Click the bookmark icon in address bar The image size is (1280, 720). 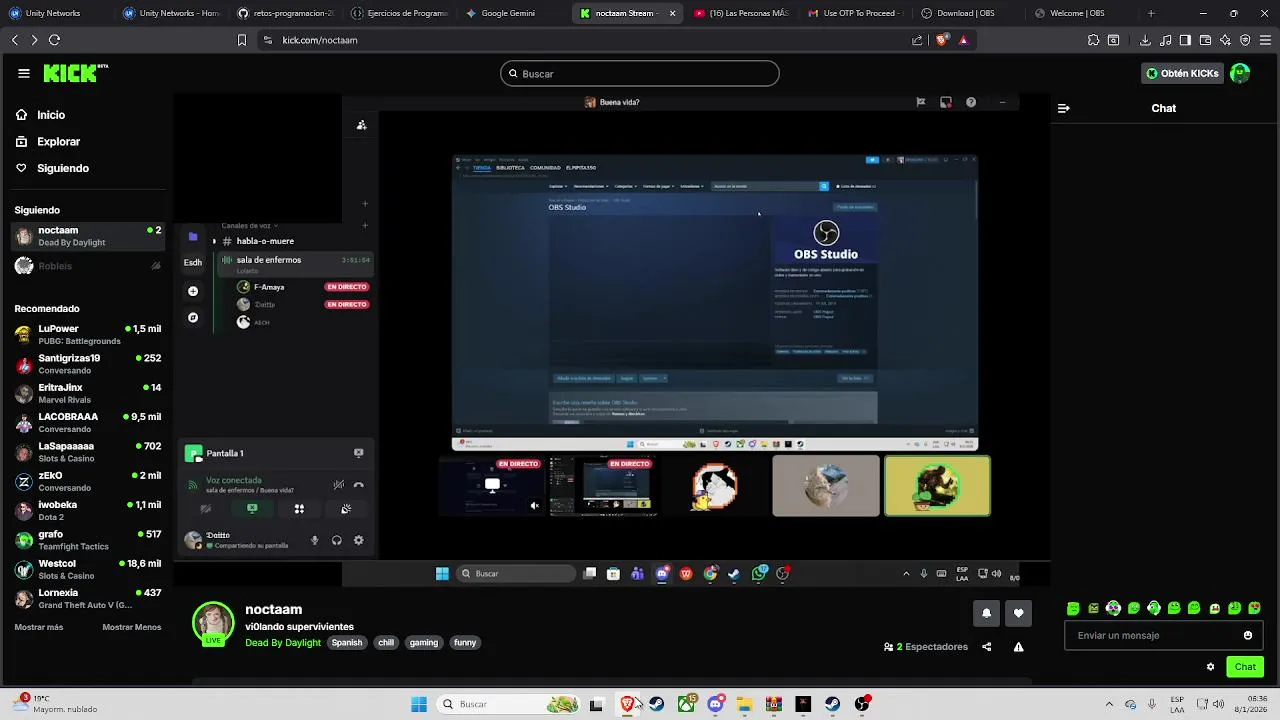[241, 40]
